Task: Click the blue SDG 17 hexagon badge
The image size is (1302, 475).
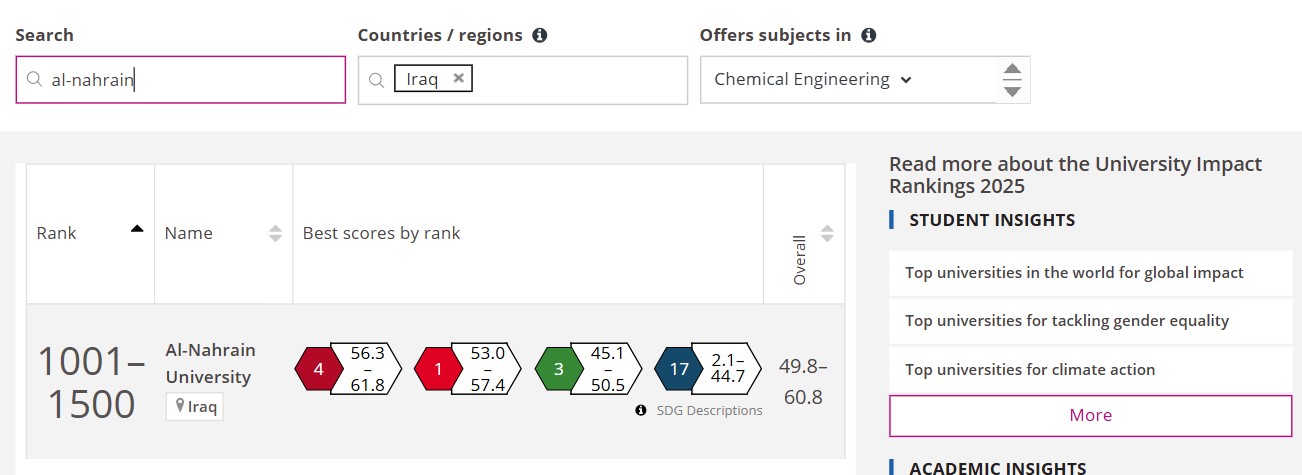Action: tap(679, 369)
